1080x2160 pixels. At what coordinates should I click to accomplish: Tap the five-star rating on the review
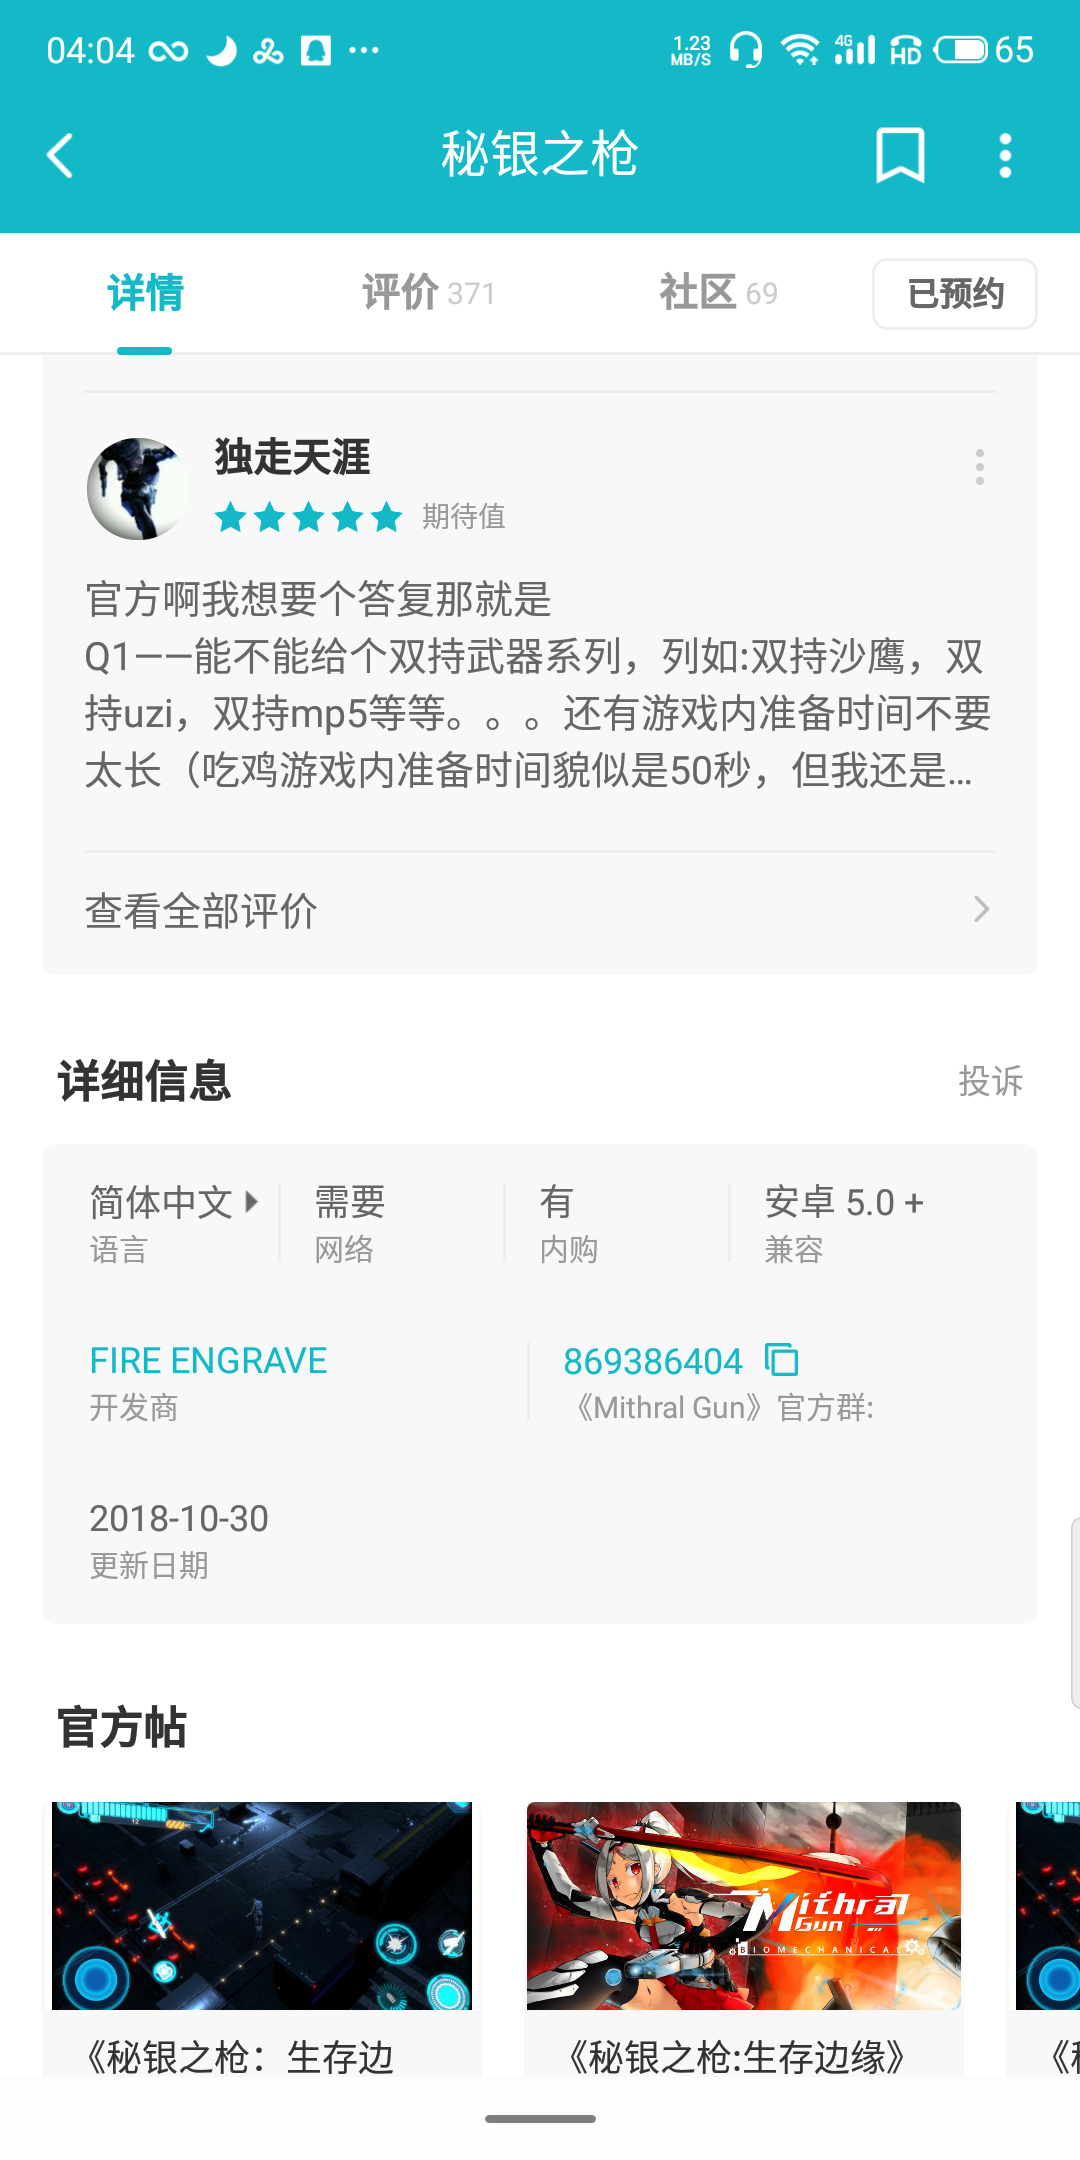click(308, 517)
